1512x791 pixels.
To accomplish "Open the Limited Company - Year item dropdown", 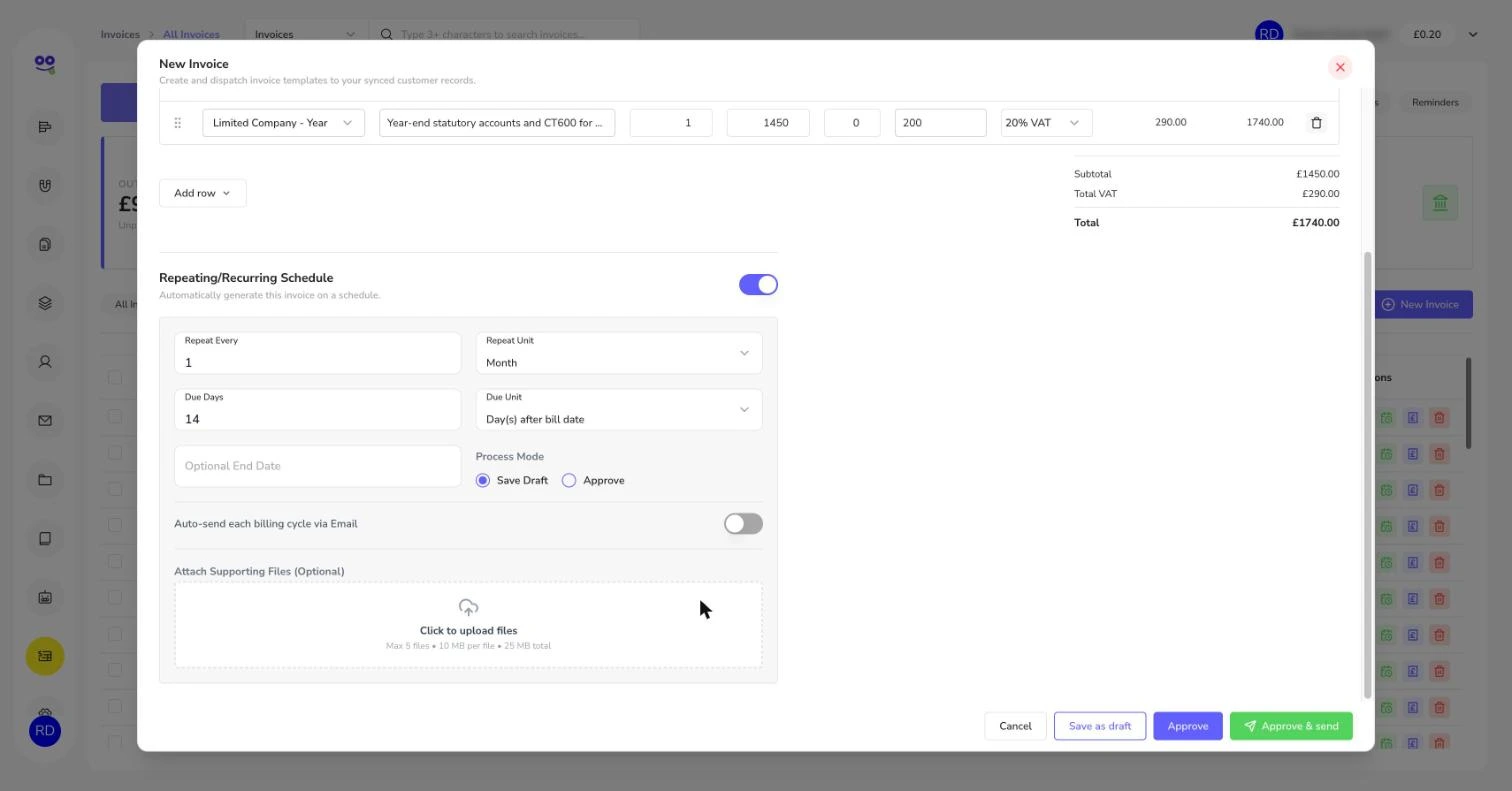I will tap(283, 123).
